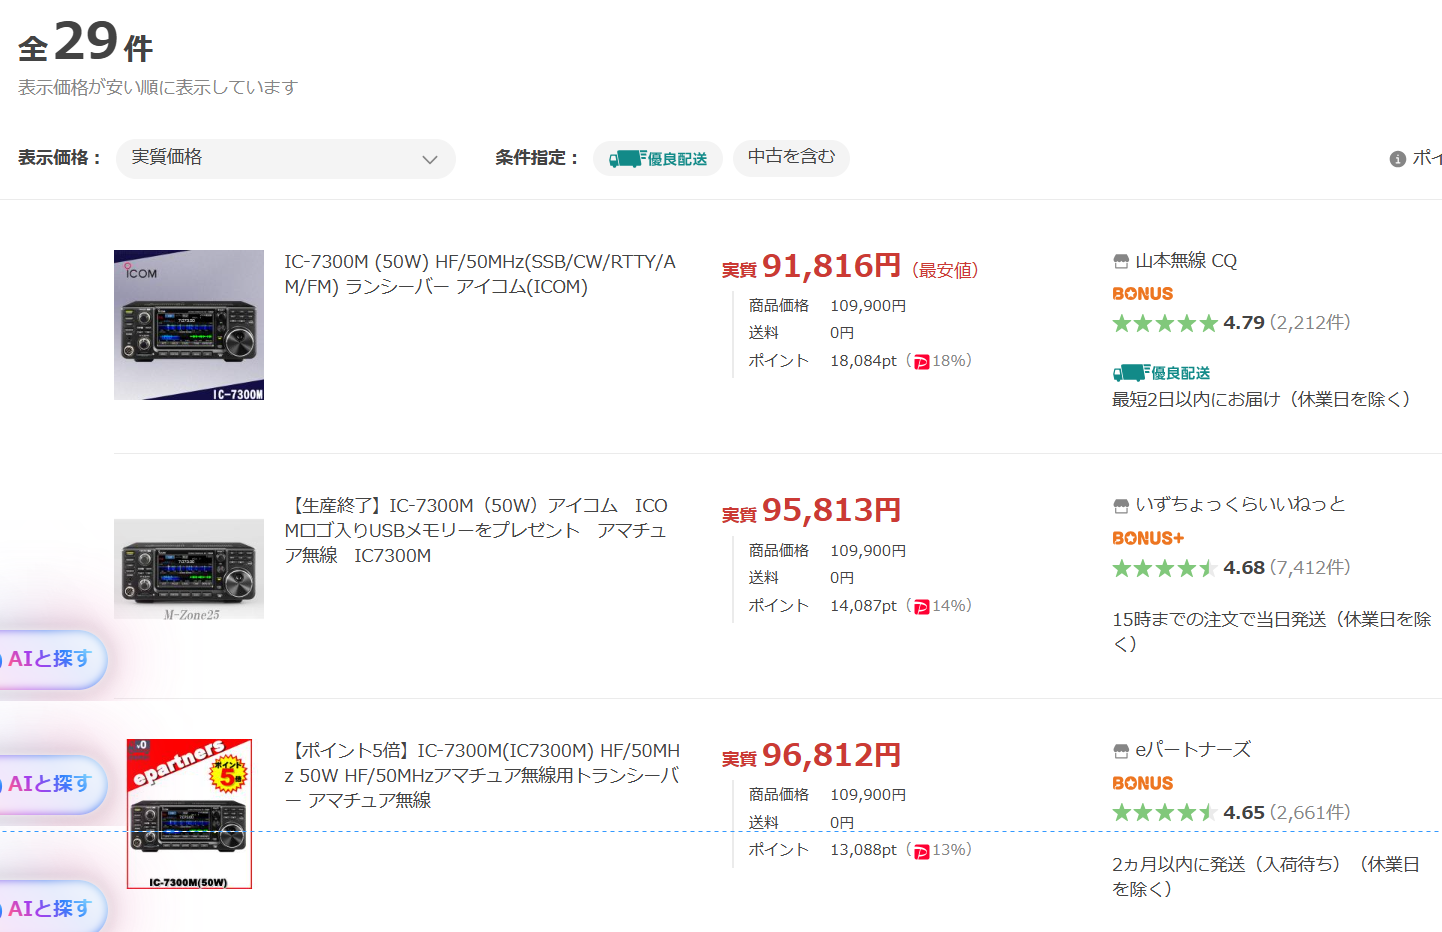
Task: Toggle the 優良配送 filter chip
Action: click(x=658, y=158)
